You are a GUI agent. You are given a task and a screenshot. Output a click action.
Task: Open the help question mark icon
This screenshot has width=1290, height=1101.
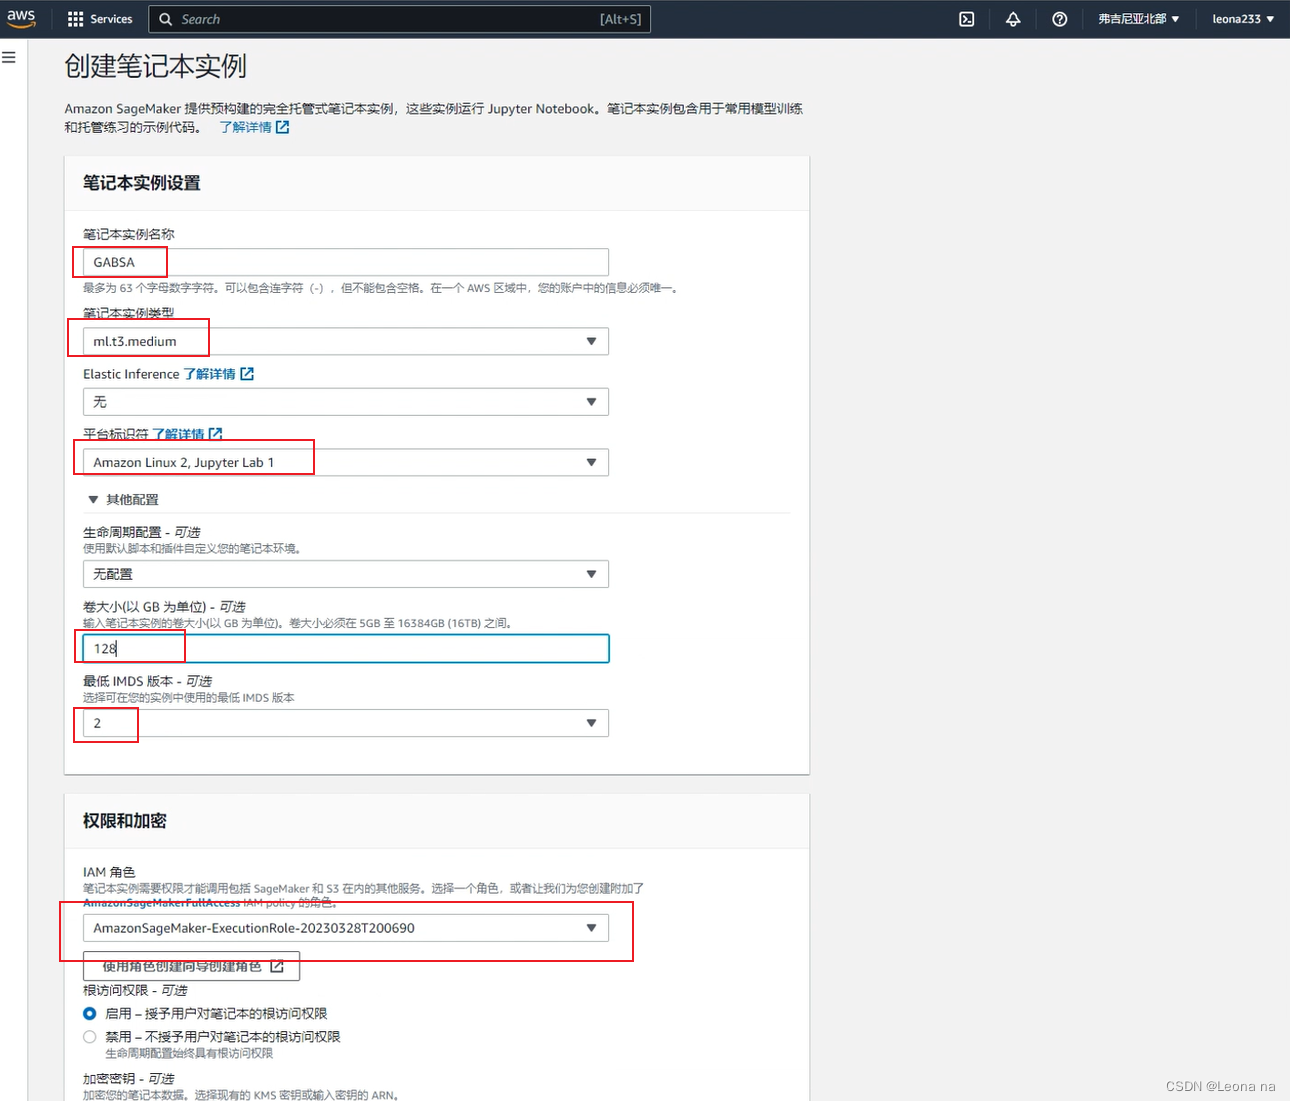coord(1060,19)
